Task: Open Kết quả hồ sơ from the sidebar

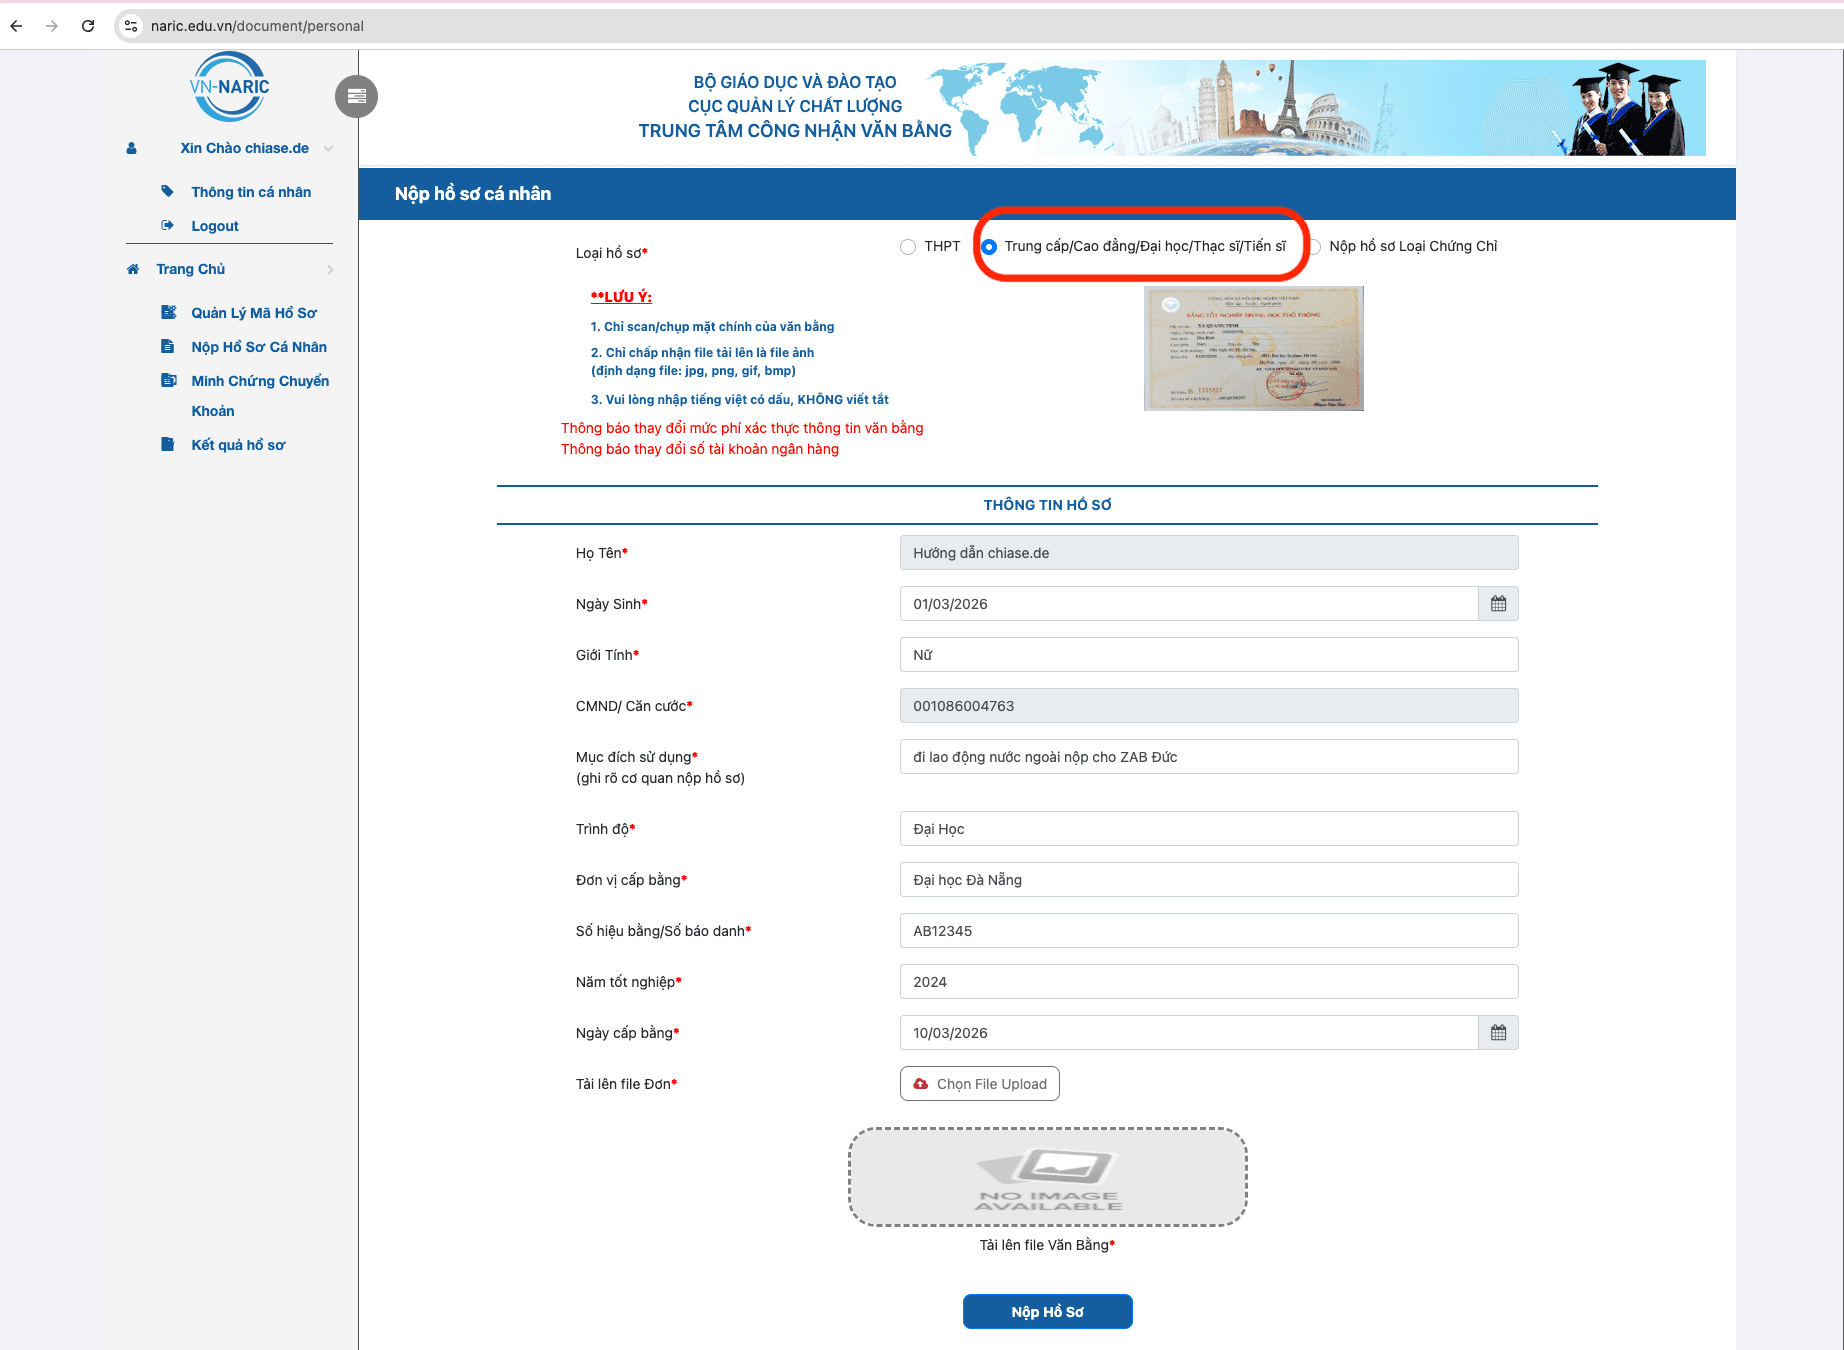Action: pos(237,444)
